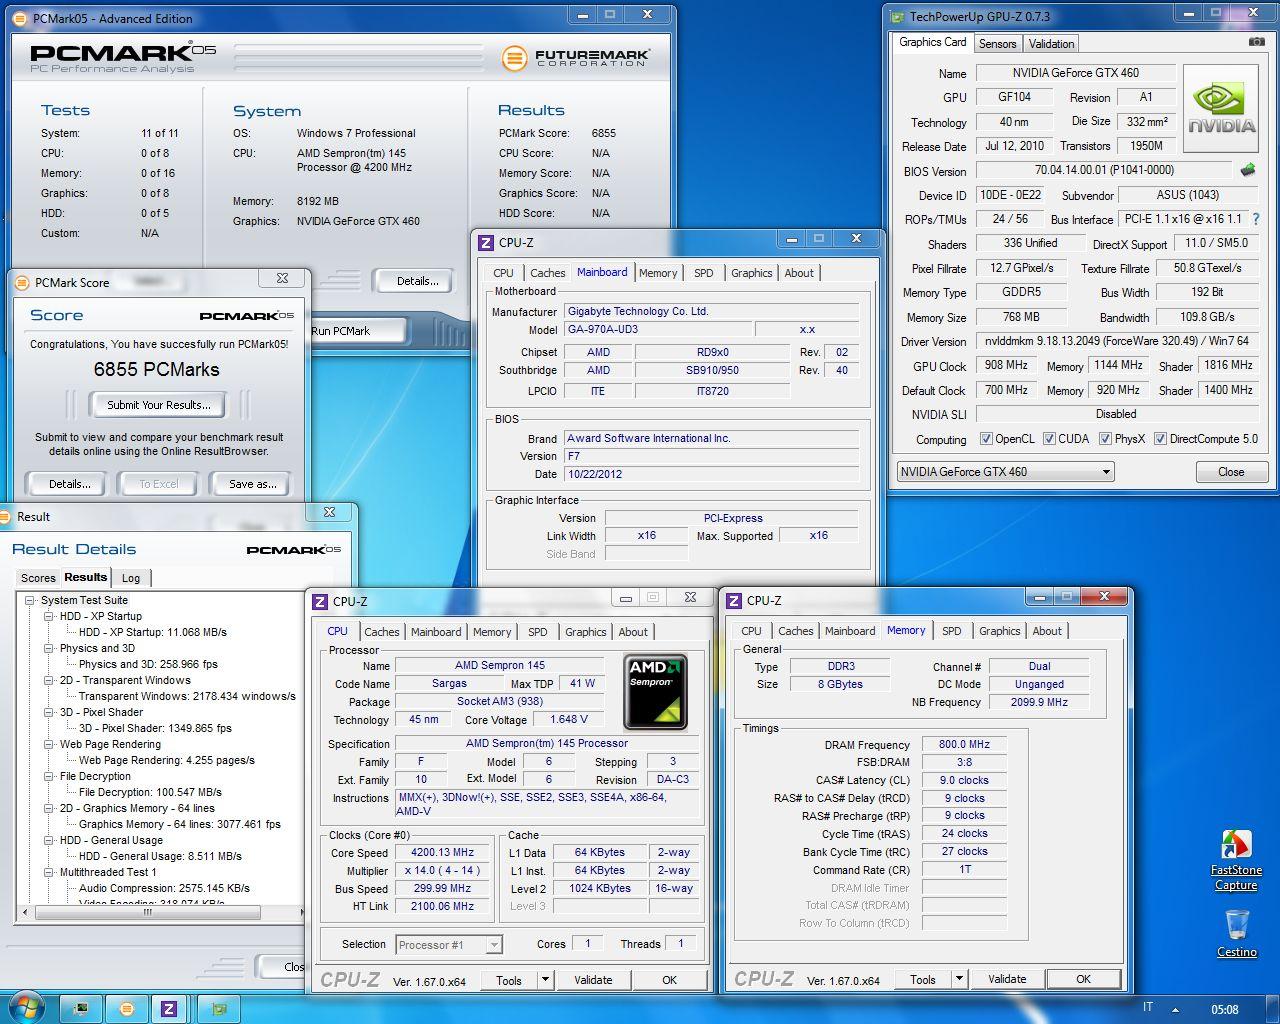Collapse the Web Page Rendering node
This screenshot has width=1280, height=1024.
pos(48,745)
